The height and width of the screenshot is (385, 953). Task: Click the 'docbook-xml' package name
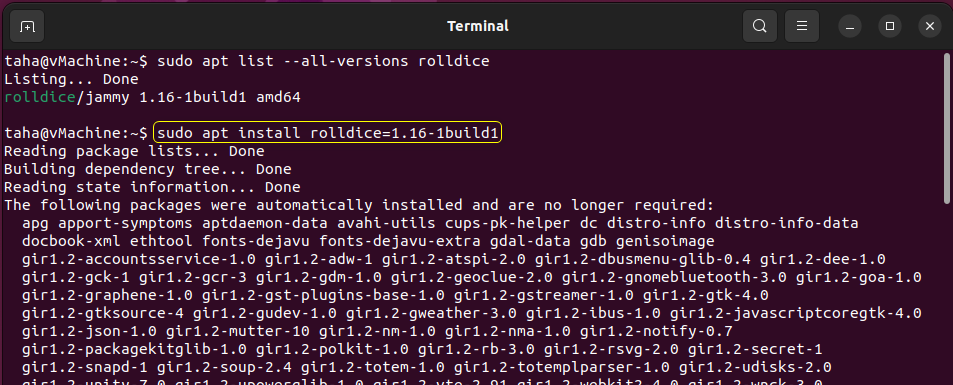pos(71,240)
